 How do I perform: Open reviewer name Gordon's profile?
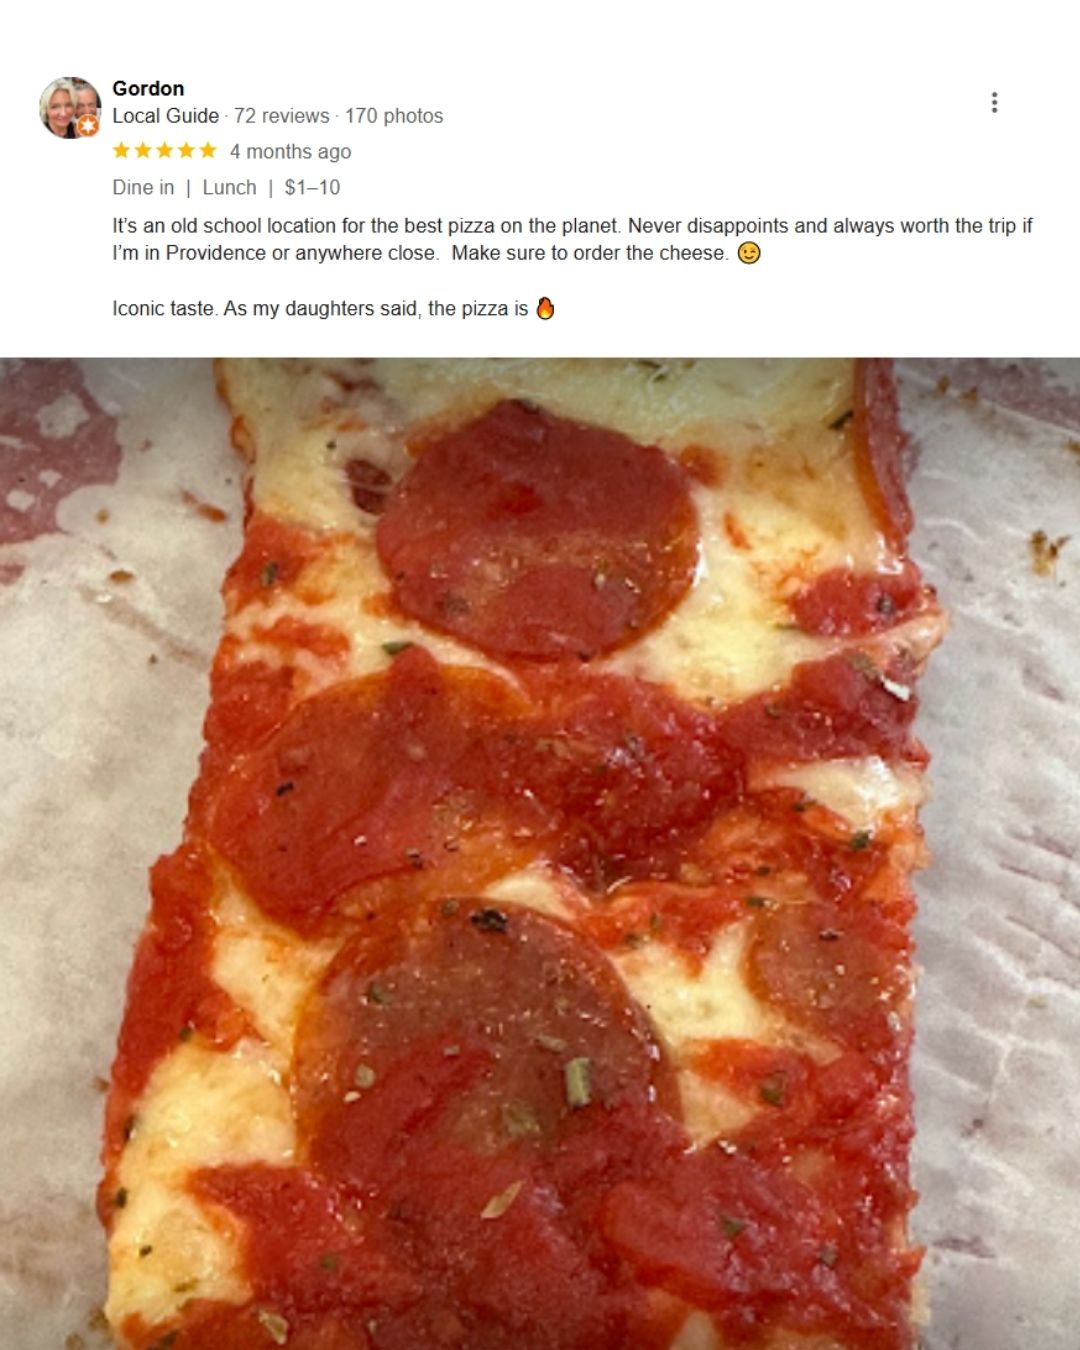click(x=148, y=88)
